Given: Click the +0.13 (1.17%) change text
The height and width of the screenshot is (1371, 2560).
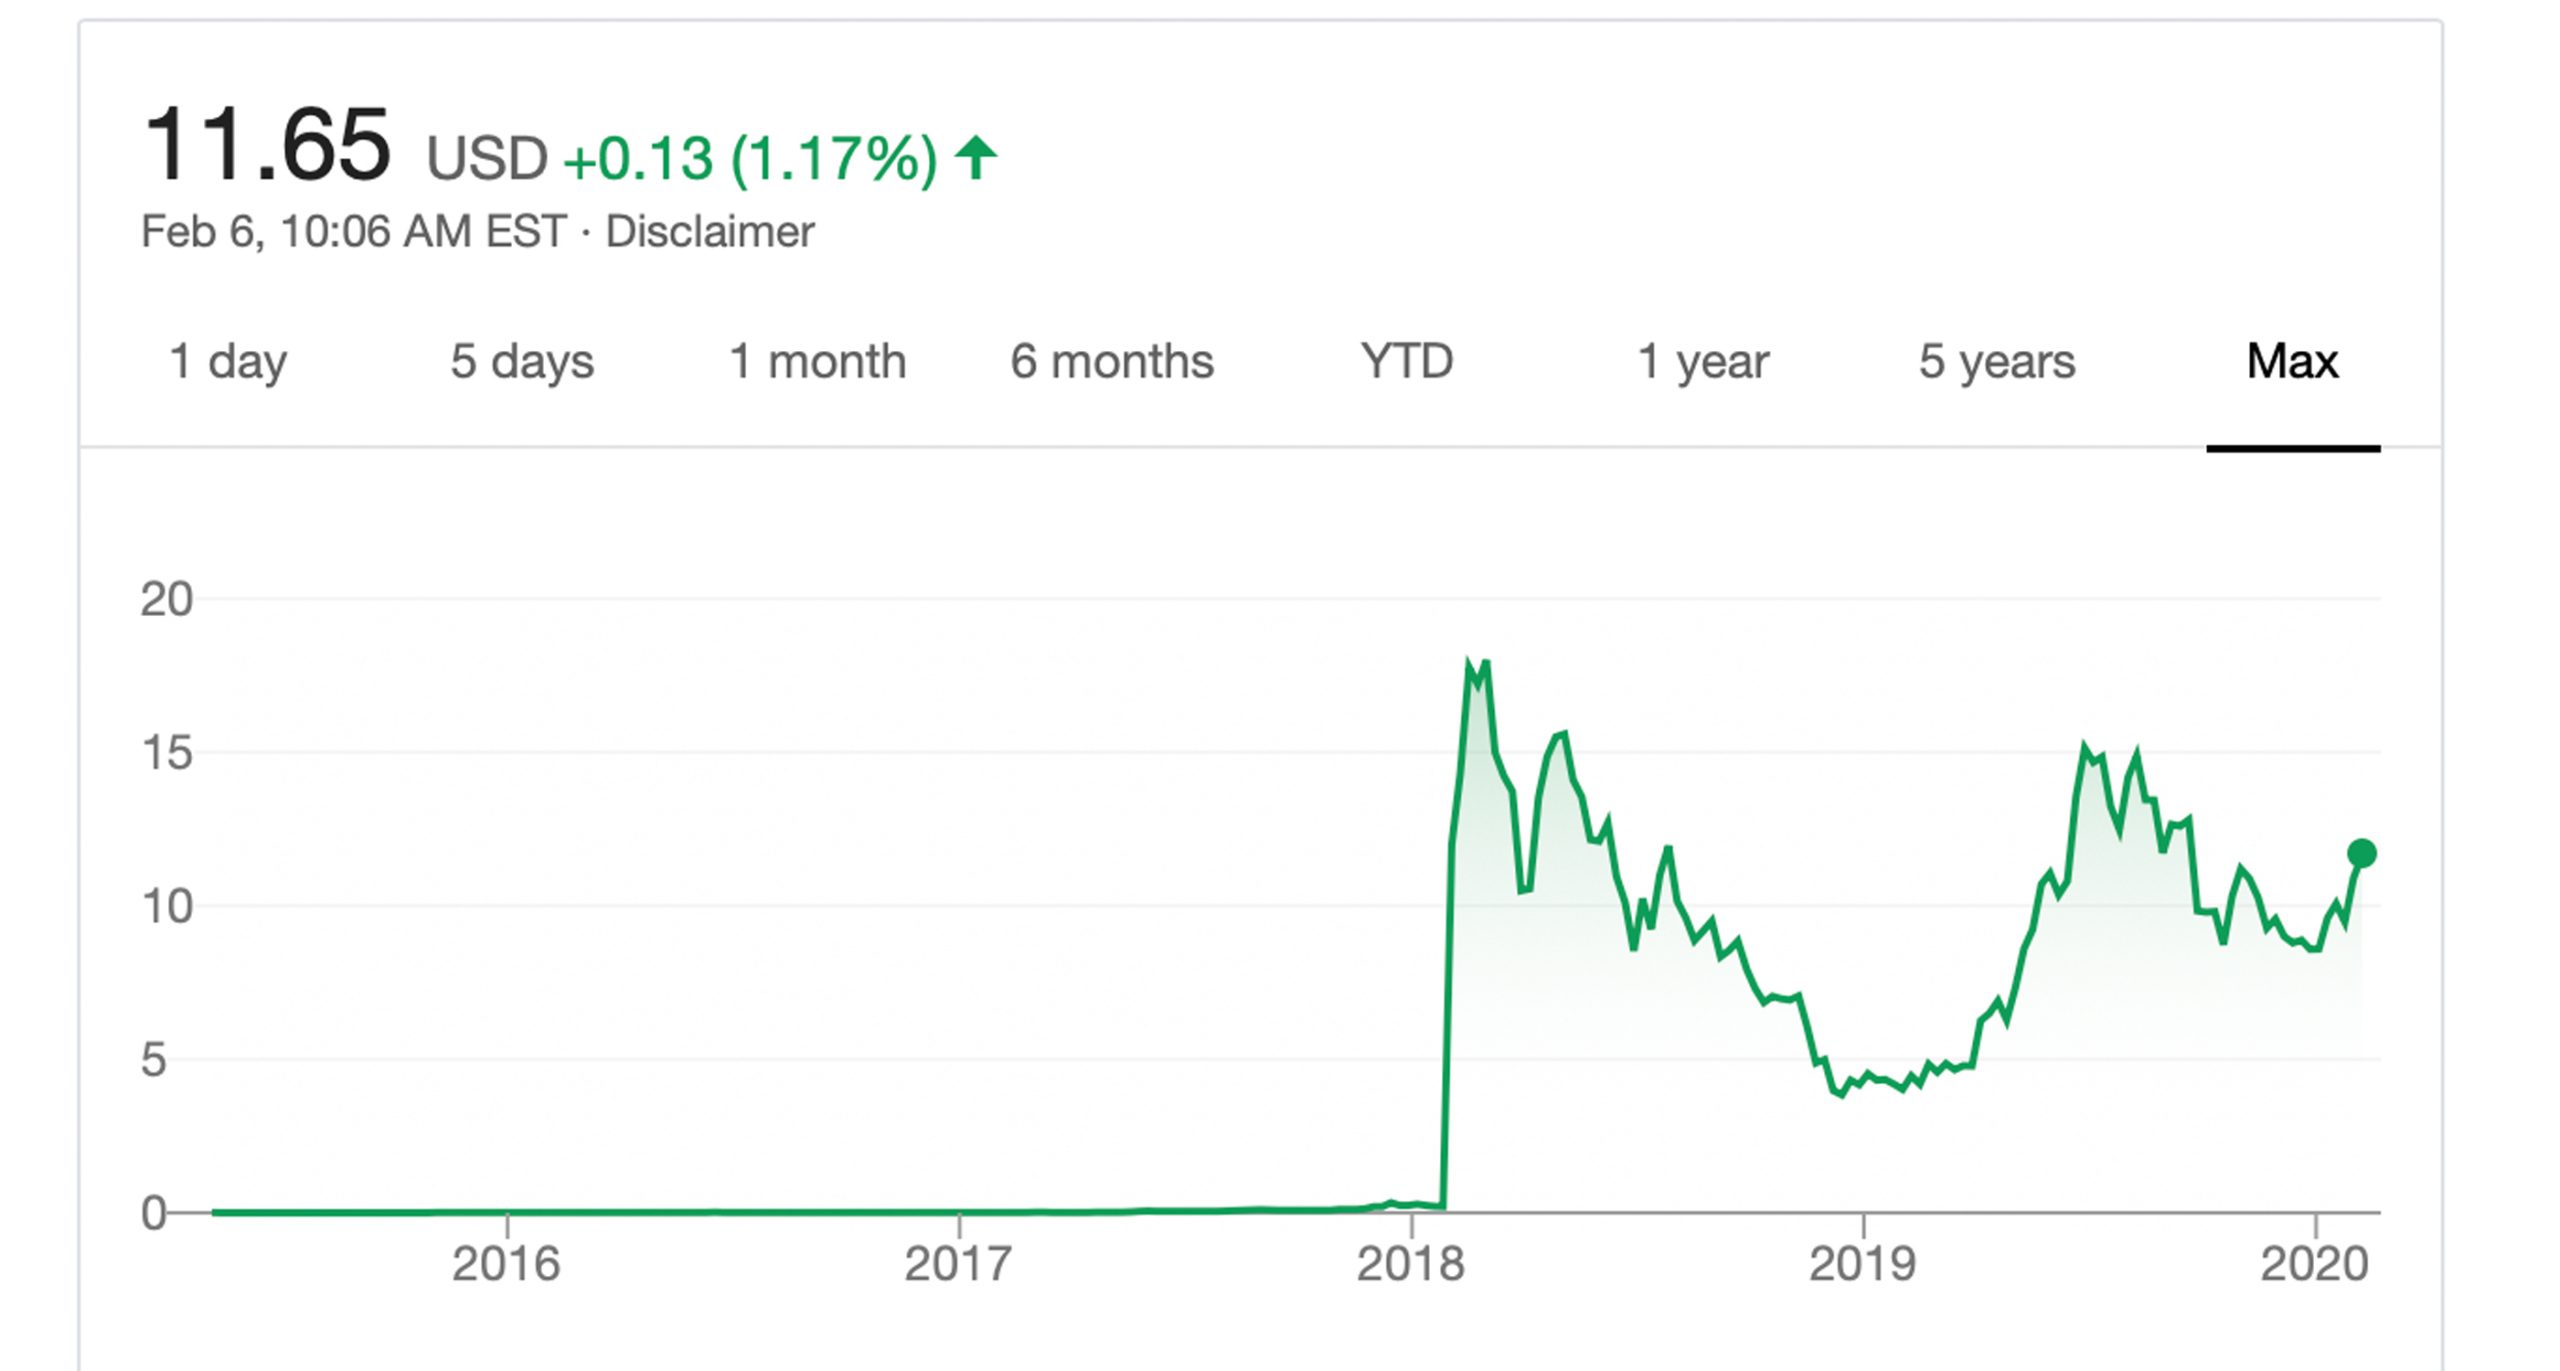Looking at the screenshot, I should click(751, 159).
